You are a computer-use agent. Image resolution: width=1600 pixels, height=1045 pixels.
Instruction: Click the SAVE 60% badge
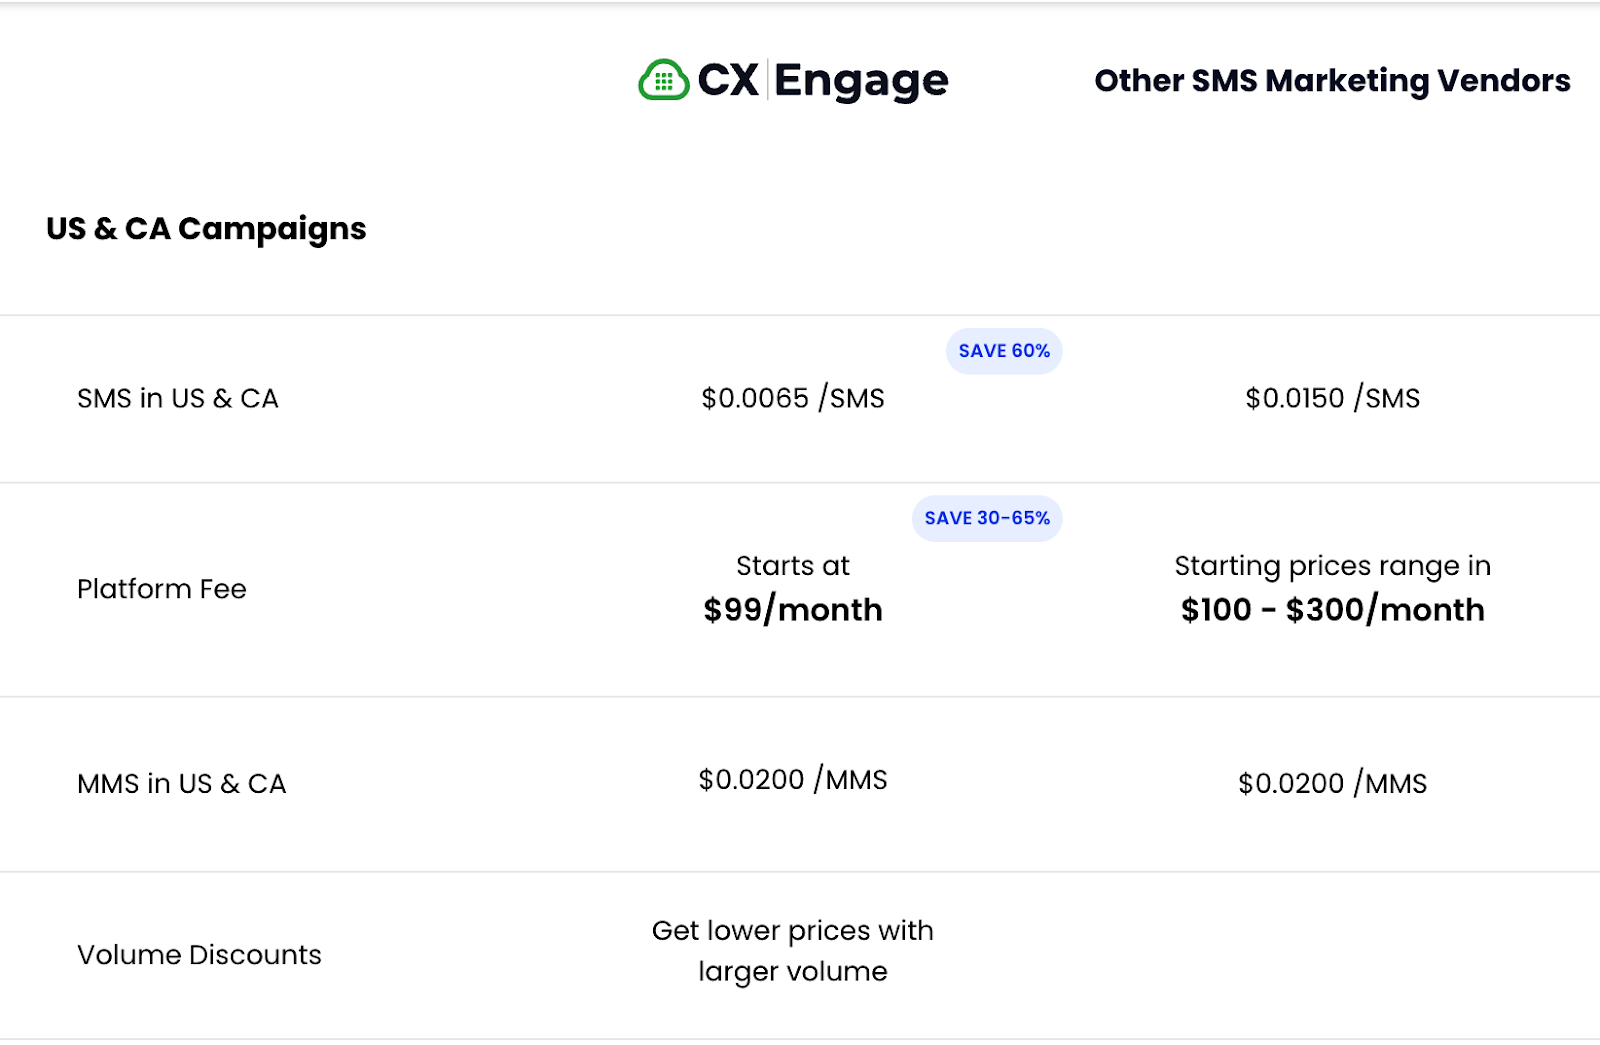(1004, 351)
